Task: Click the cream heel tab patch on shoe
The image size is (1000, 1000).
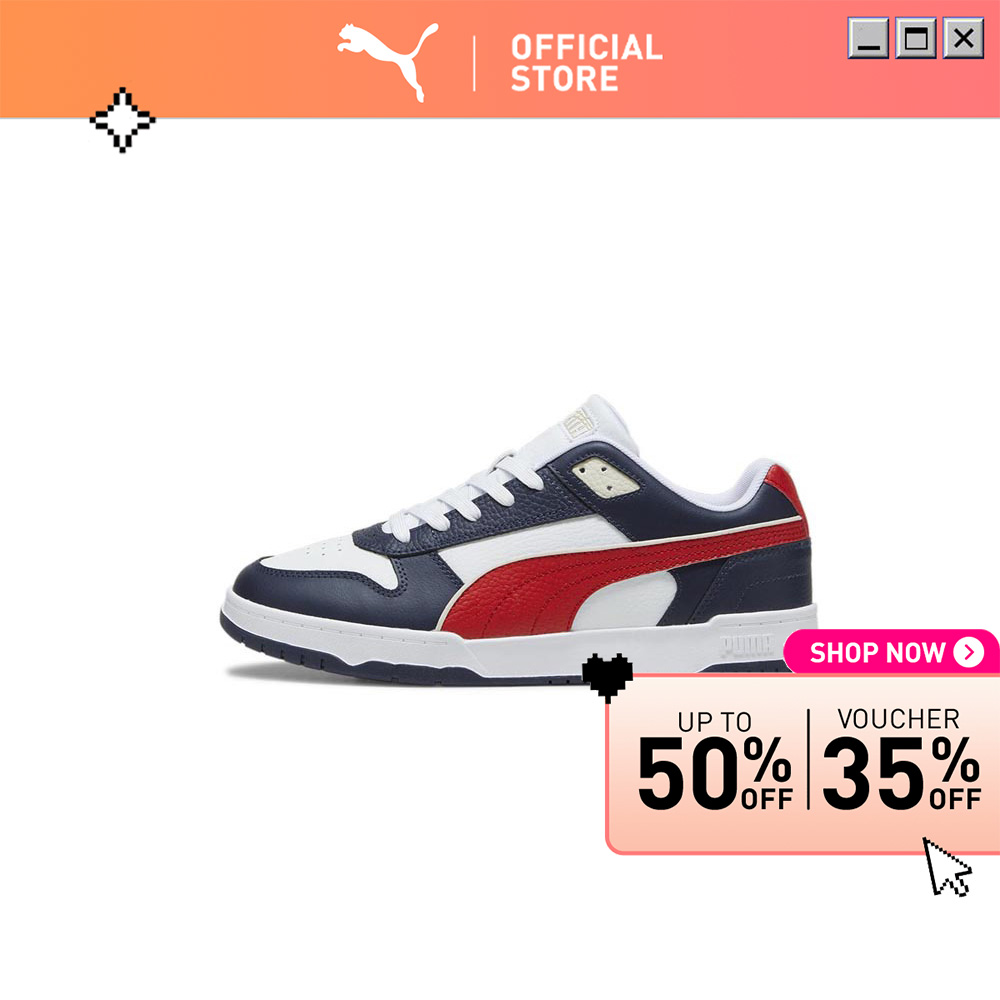Action: [605, 479]
